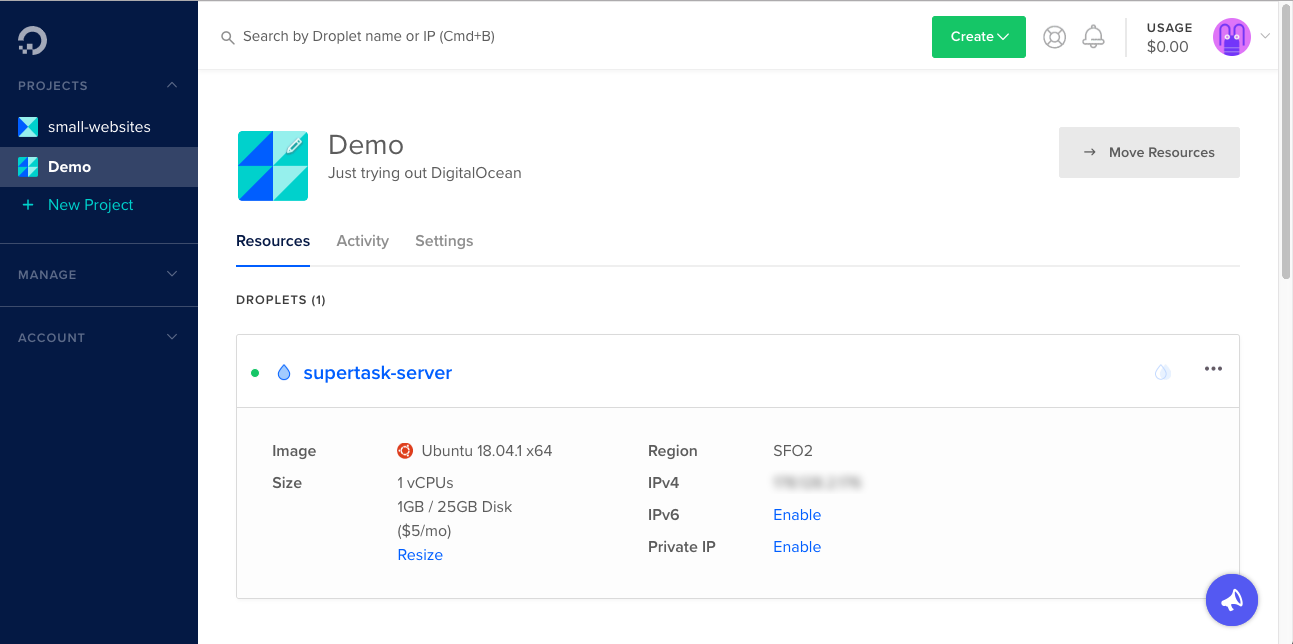Click the faded droplet icon on supertask-server row

[x=1162, y=372]
